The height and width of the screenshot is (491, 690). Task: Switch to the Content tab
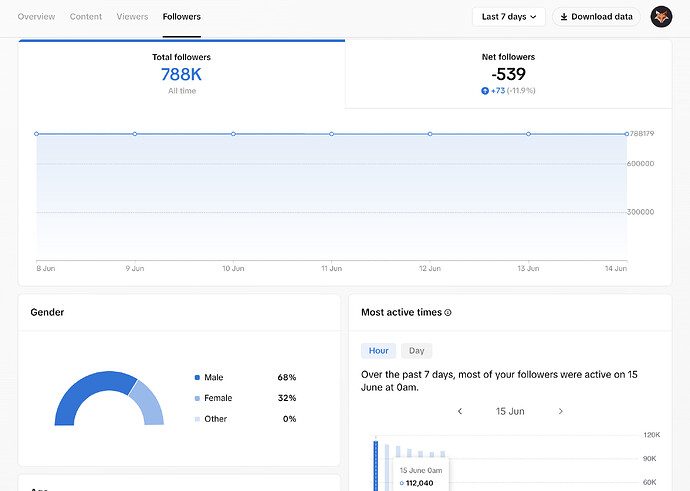click(86, 17)
